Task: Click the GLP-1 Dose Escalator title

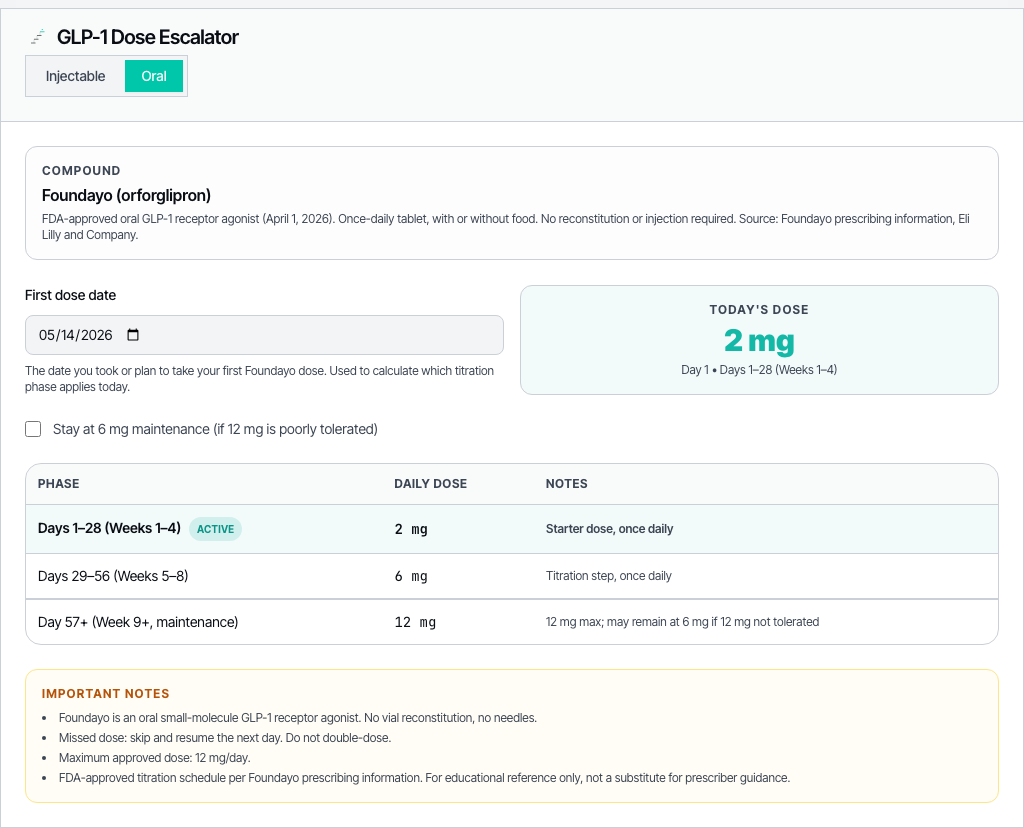Action: click(x=148, y=37)
